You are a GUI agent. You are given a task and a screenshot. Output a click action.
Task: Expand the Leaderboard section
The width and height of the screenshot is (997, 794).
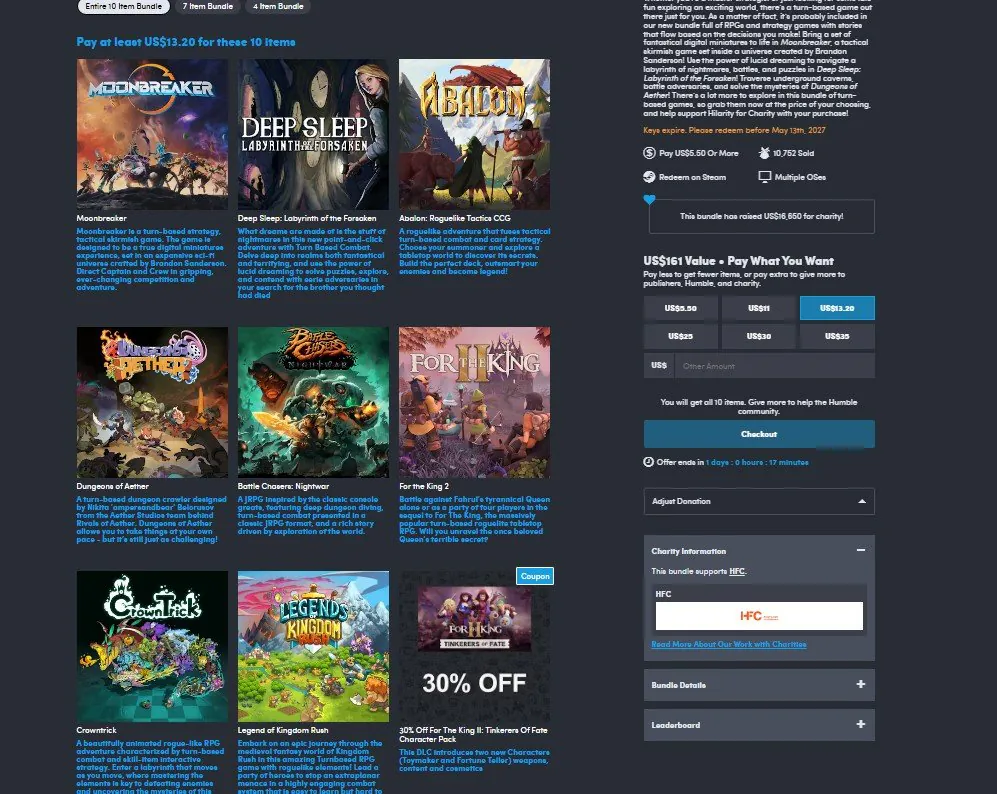point(759,725)
